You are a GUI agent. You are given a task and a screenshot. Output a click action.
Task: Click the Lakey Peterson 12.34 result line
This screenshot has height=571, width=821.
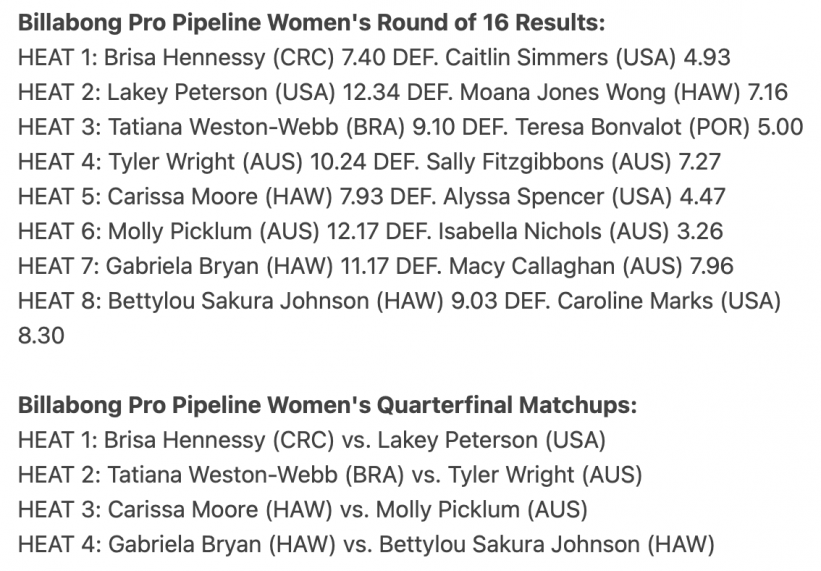[403, 92]
